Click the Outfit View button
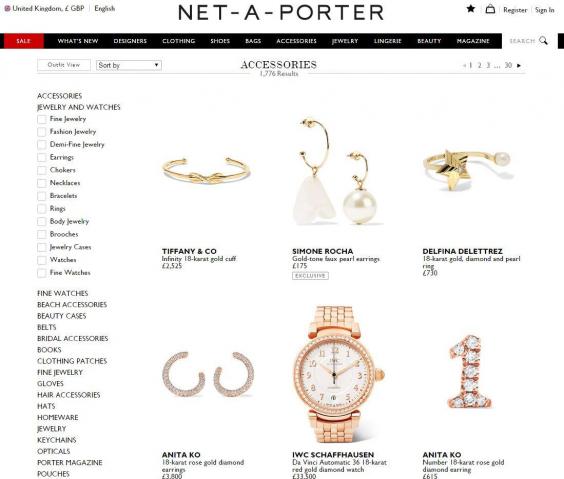The width and height of the screenshot is (564, 479). coord(64,65)
